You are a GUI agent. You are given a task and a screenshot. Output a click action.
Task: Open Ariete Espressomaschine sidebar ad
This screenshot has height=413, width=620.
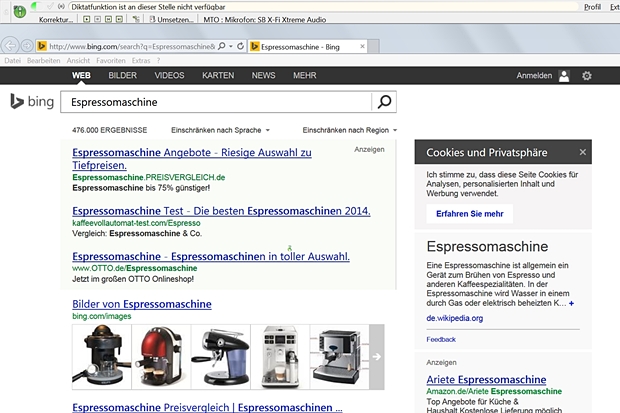(486, 379)
